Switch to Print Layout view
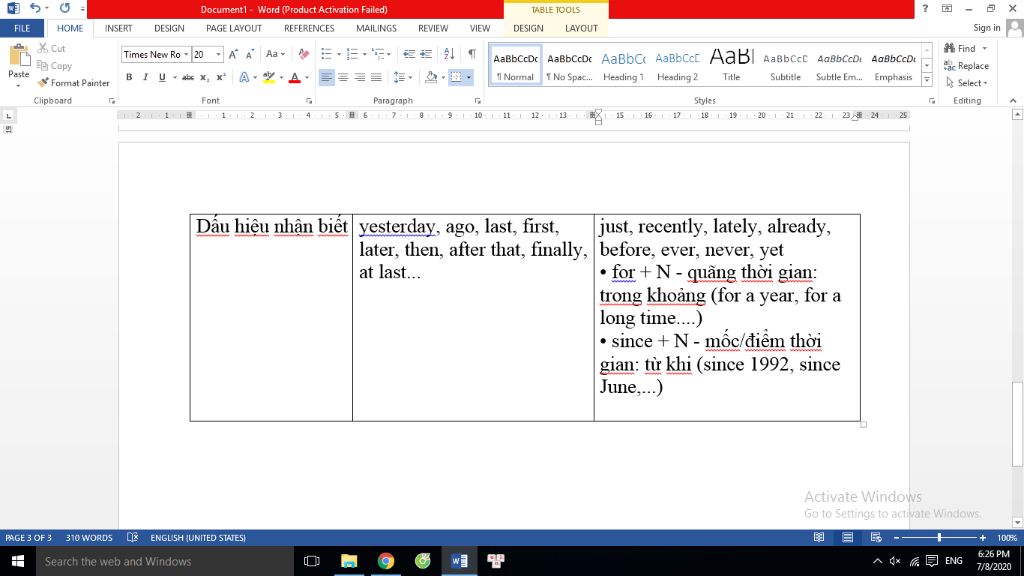1024x576 pixels. (848, 537)
